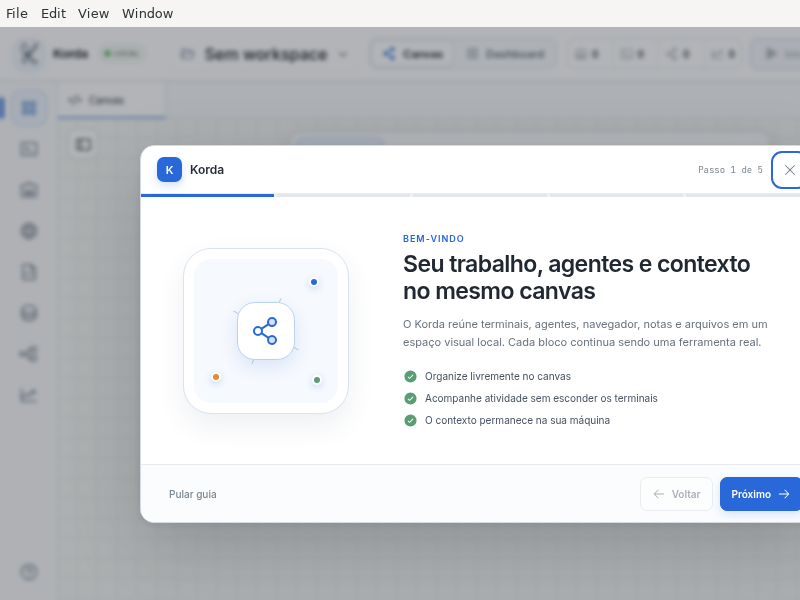Switch to Dashboard view in top bar
Viewport: 800px width, 600px height.
(506, 54)
